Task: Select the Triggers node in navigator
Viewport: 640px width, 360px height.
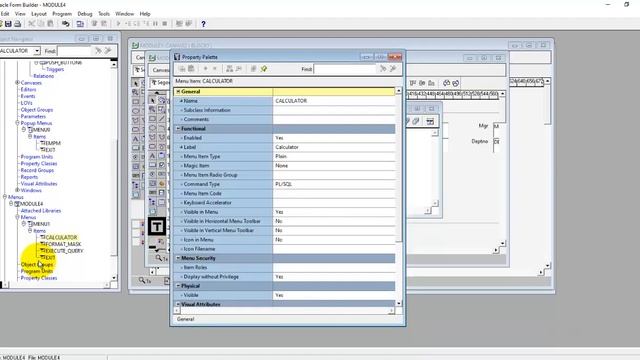Action: pos(55,69)
